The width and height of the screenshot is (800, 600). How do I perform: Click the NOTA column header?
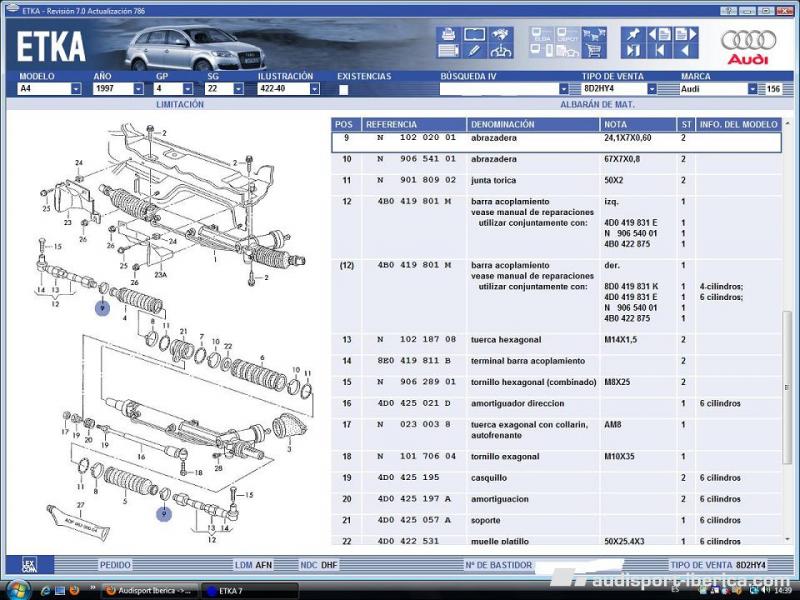point(638,124)
